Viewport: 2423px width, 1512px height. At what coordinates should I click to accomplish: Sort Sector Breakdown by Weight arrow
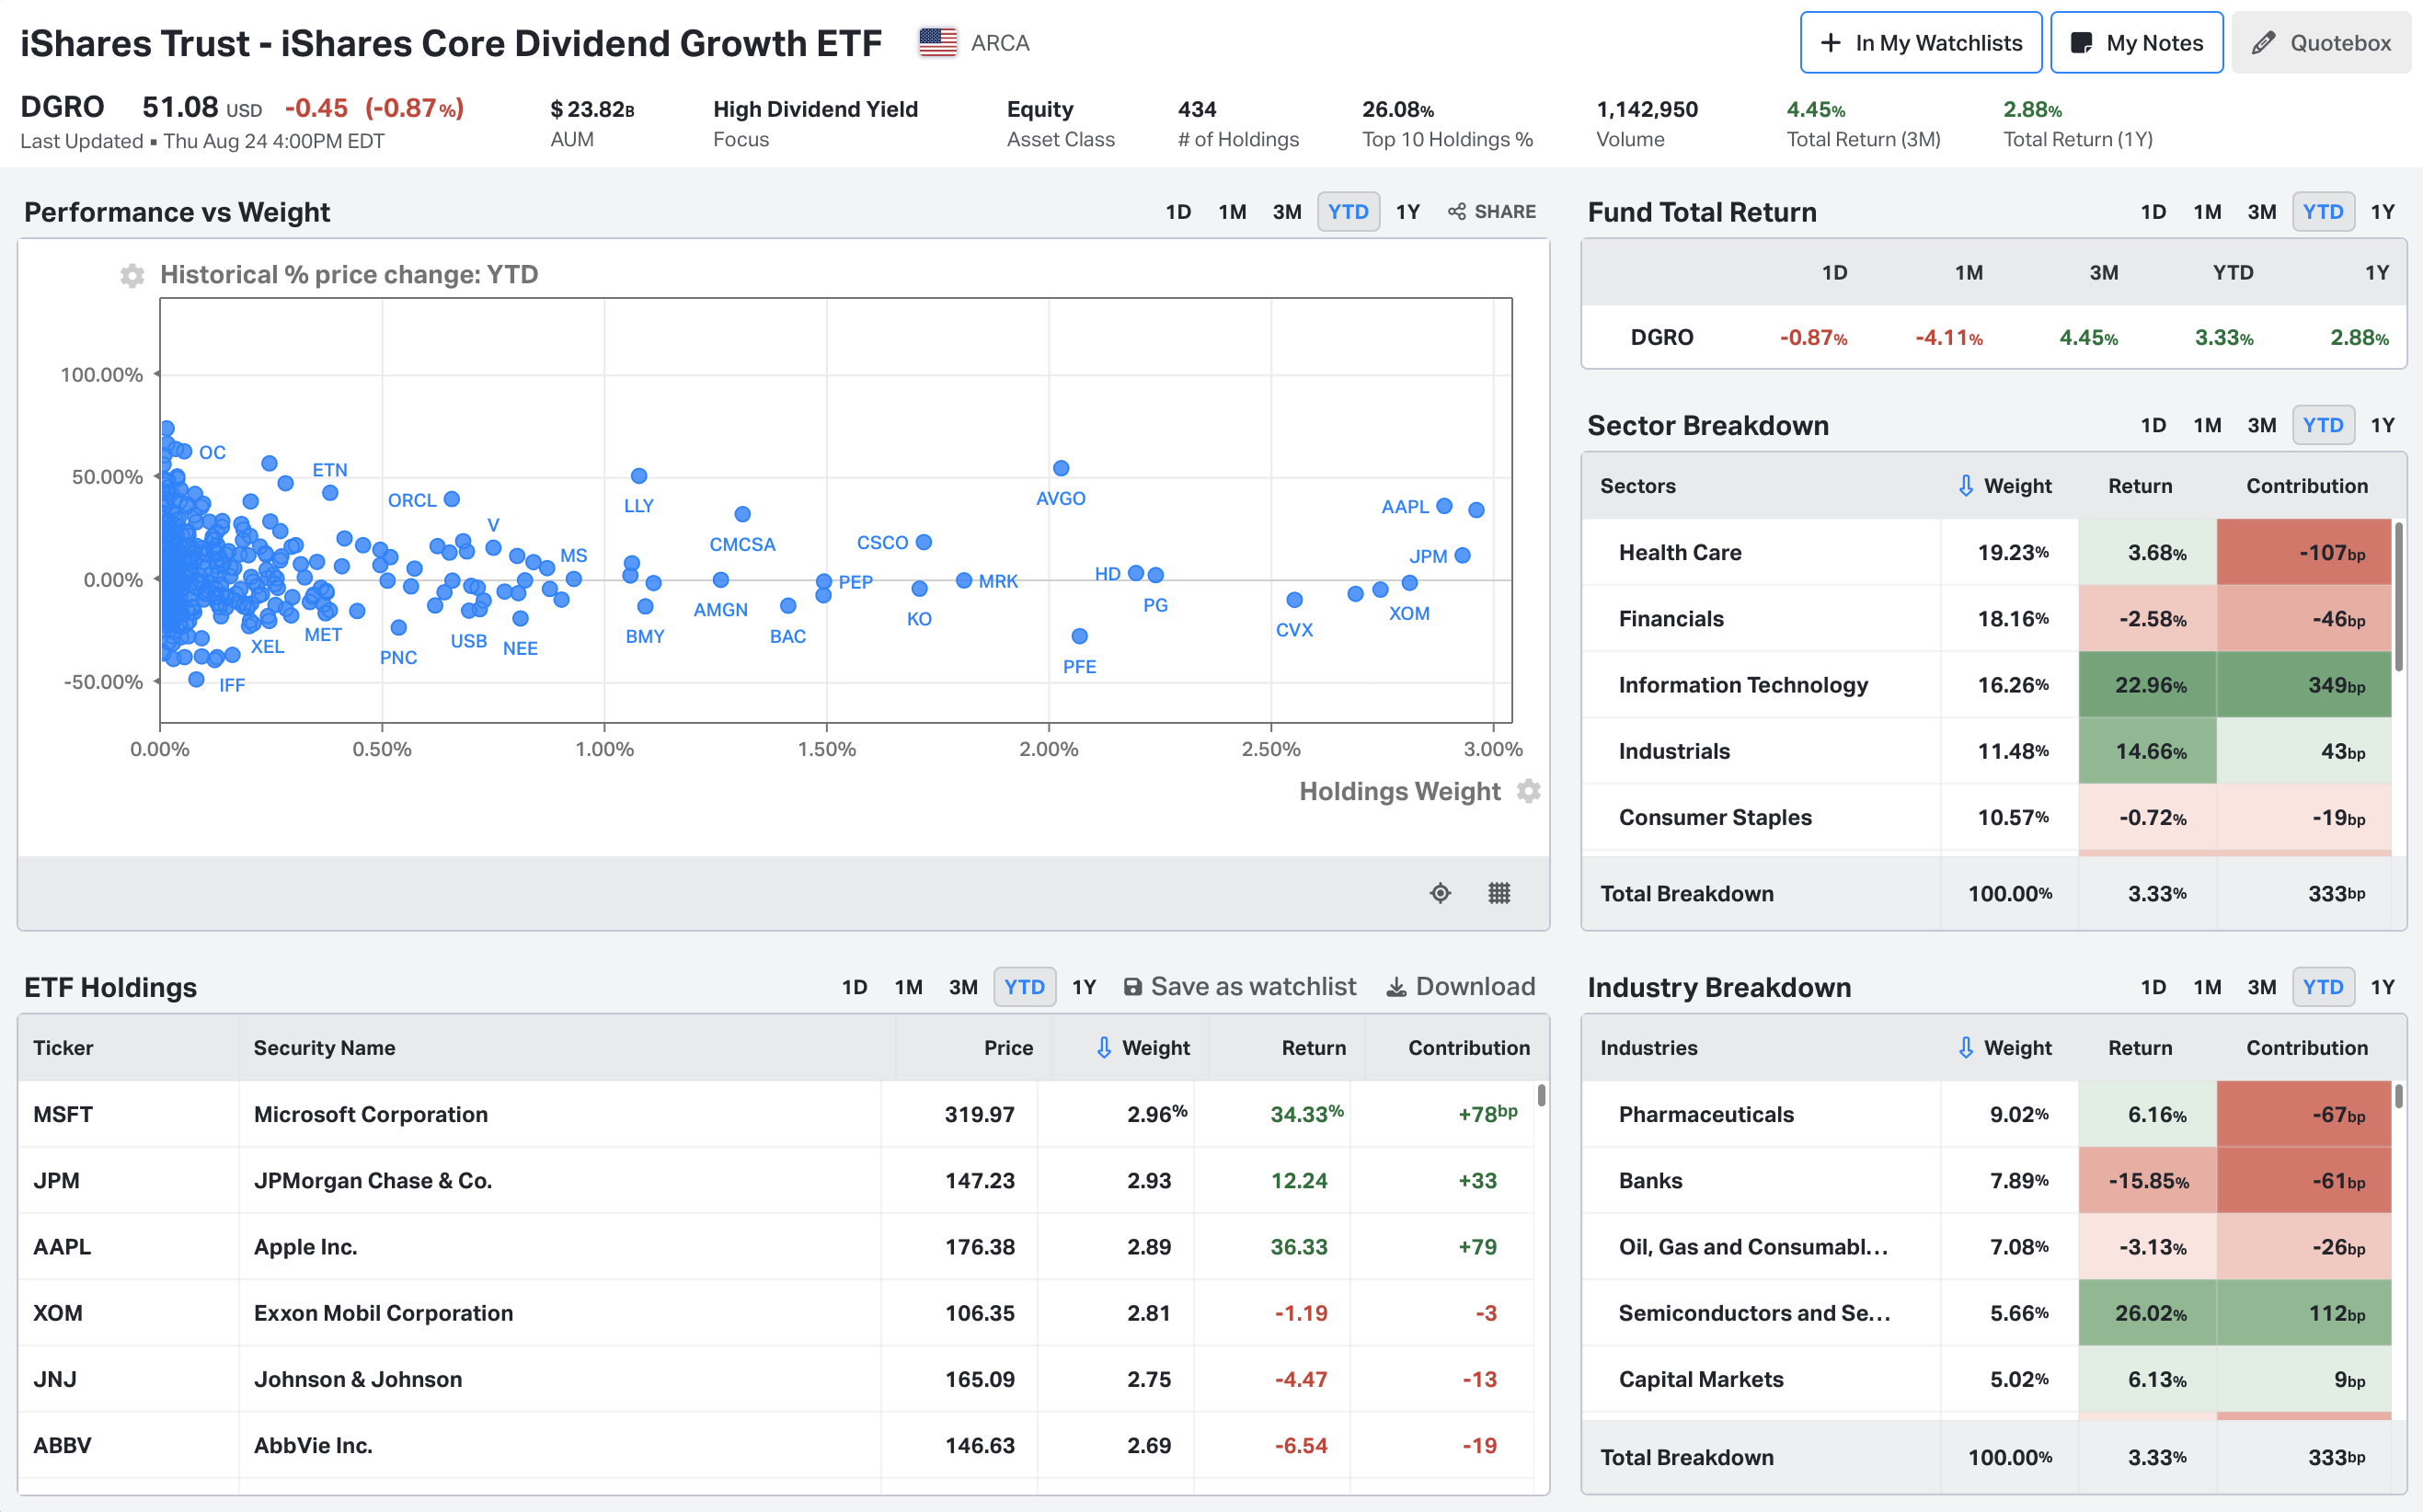[1965, 486]
